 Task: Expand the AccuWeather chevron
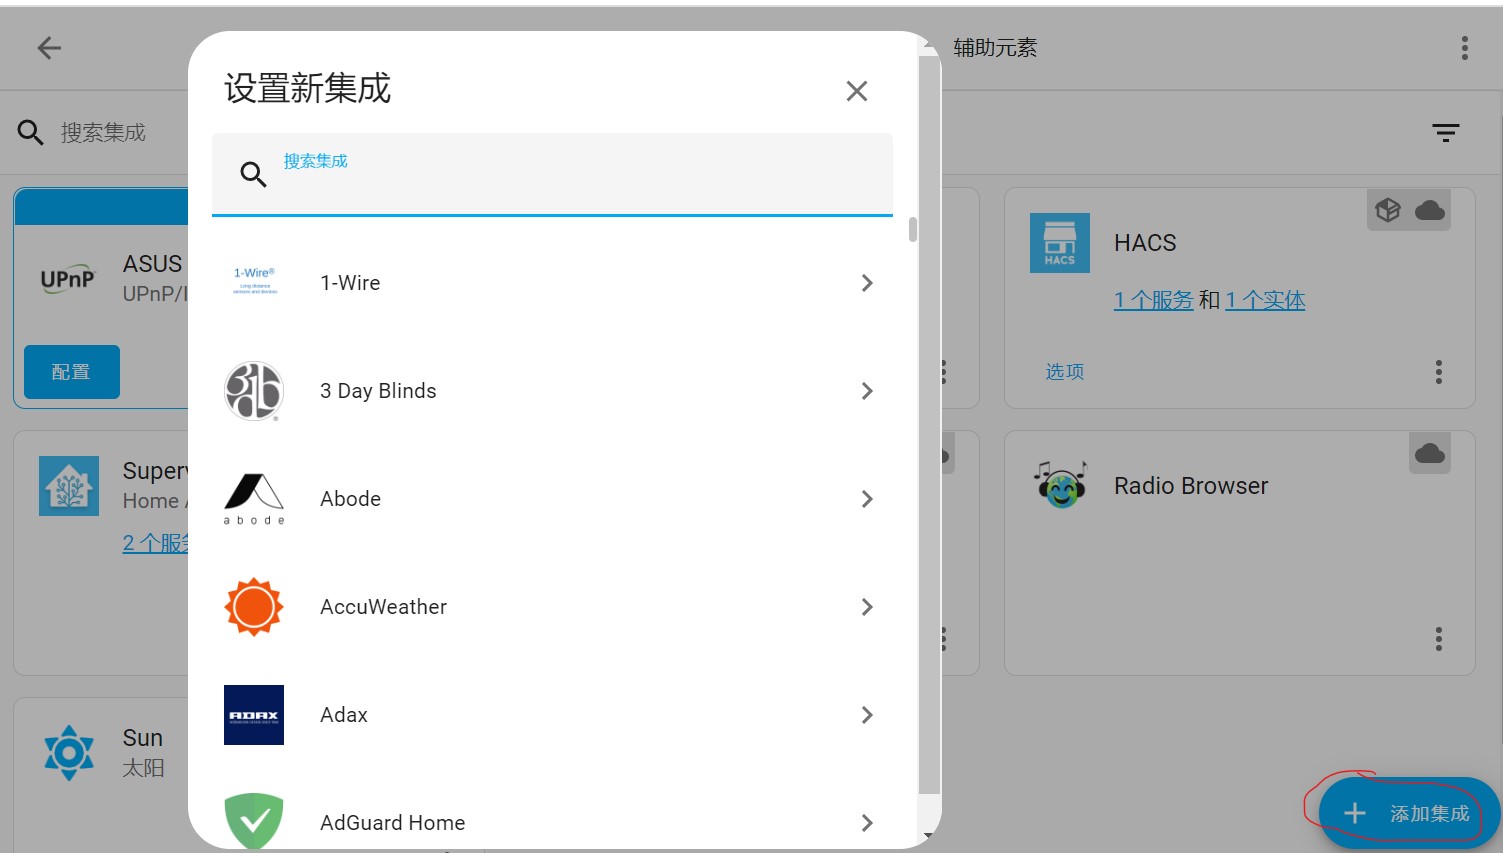pyautogui.click(x=867, y=607)
